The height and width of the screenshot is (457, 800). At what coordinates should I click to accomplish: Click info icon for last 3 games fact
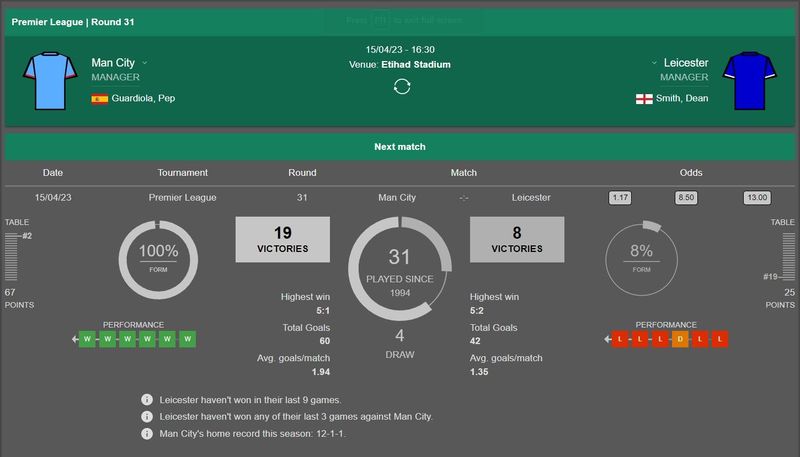point(147,416)
